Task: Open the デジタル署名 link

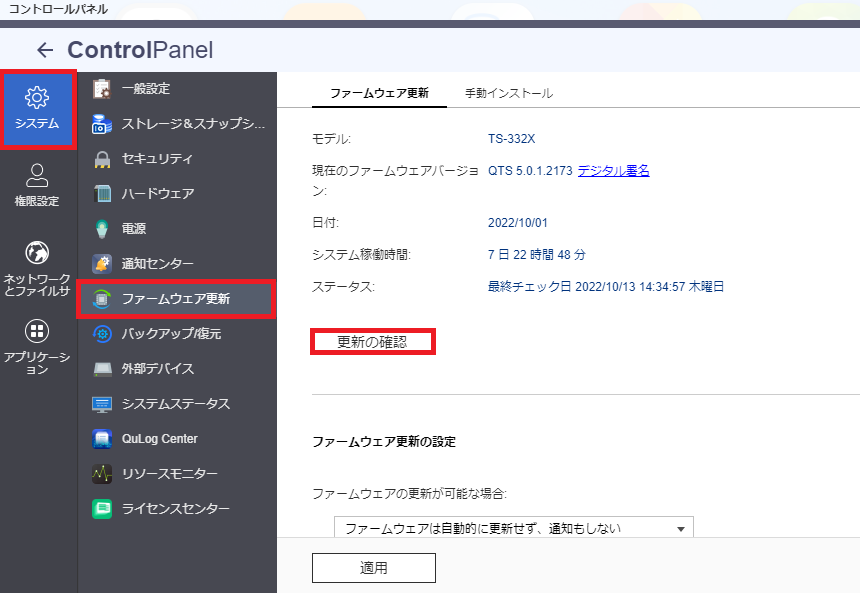Action: pos(613,171)
